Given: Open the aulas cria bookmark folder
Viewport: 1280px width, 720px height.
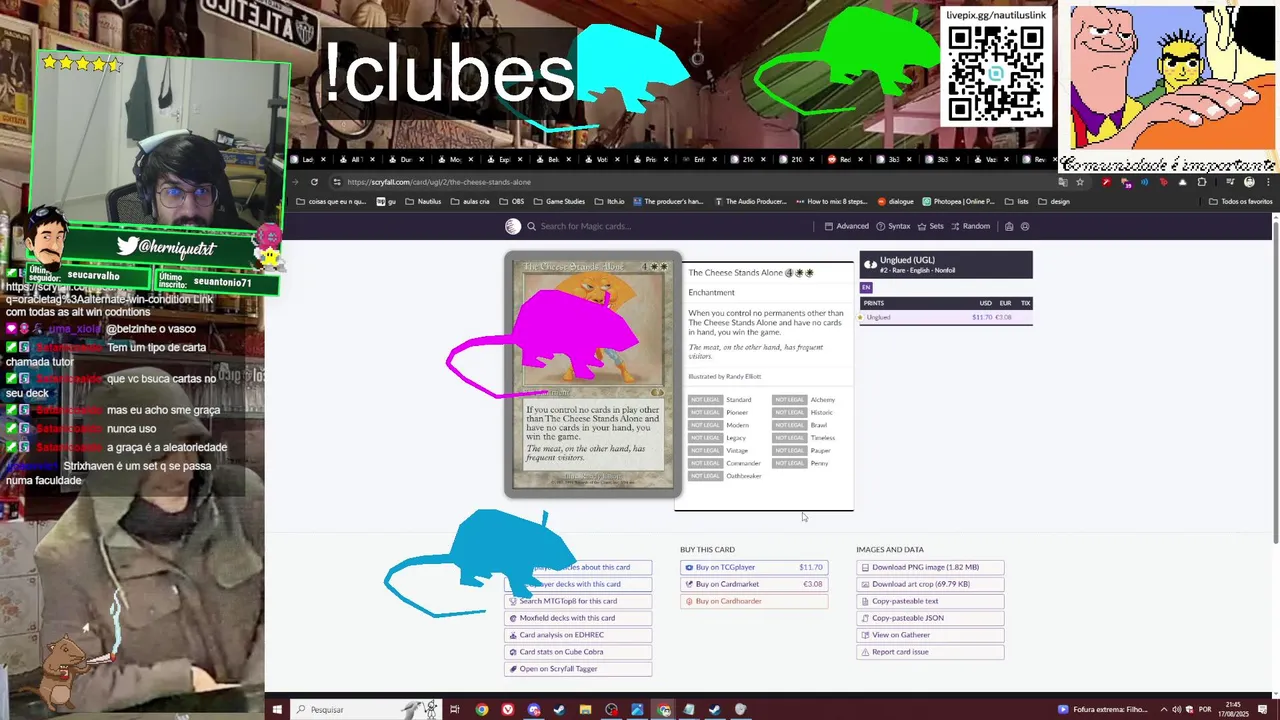Looking at the screenshot, I should [470, 201].
